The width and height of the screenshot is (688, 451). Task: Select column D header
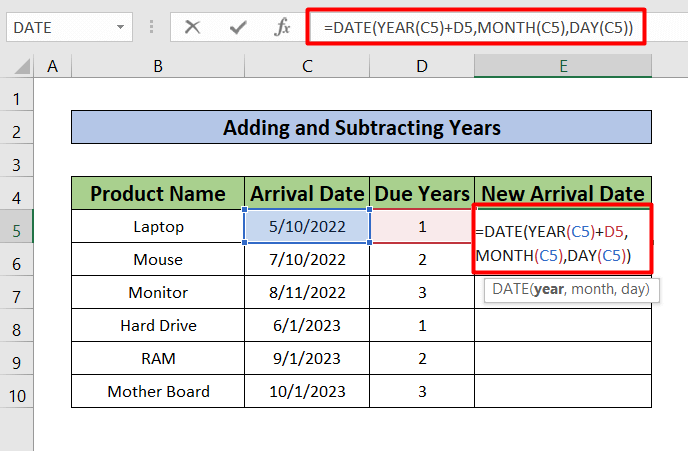422,67
